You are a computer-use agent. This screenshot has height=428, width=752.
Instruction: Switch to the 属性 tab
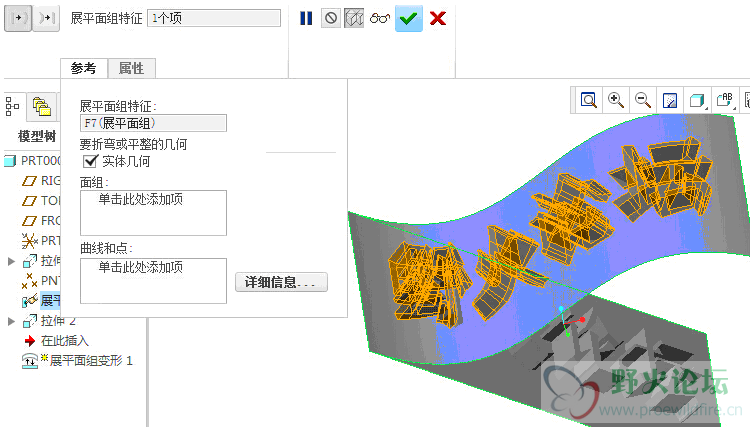pos(131,68)
